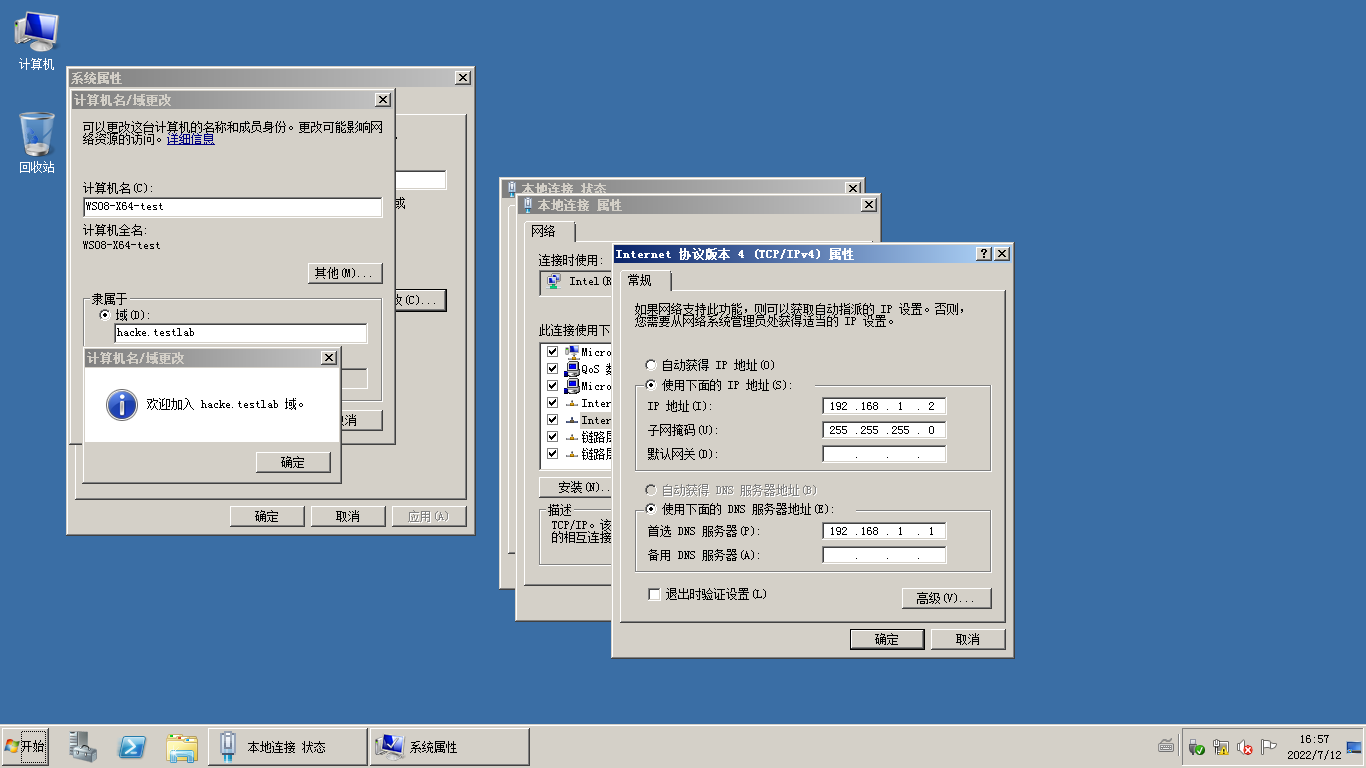
Task: Launch Windows PowerShell from the taskbar
Action: click(132, 745)
